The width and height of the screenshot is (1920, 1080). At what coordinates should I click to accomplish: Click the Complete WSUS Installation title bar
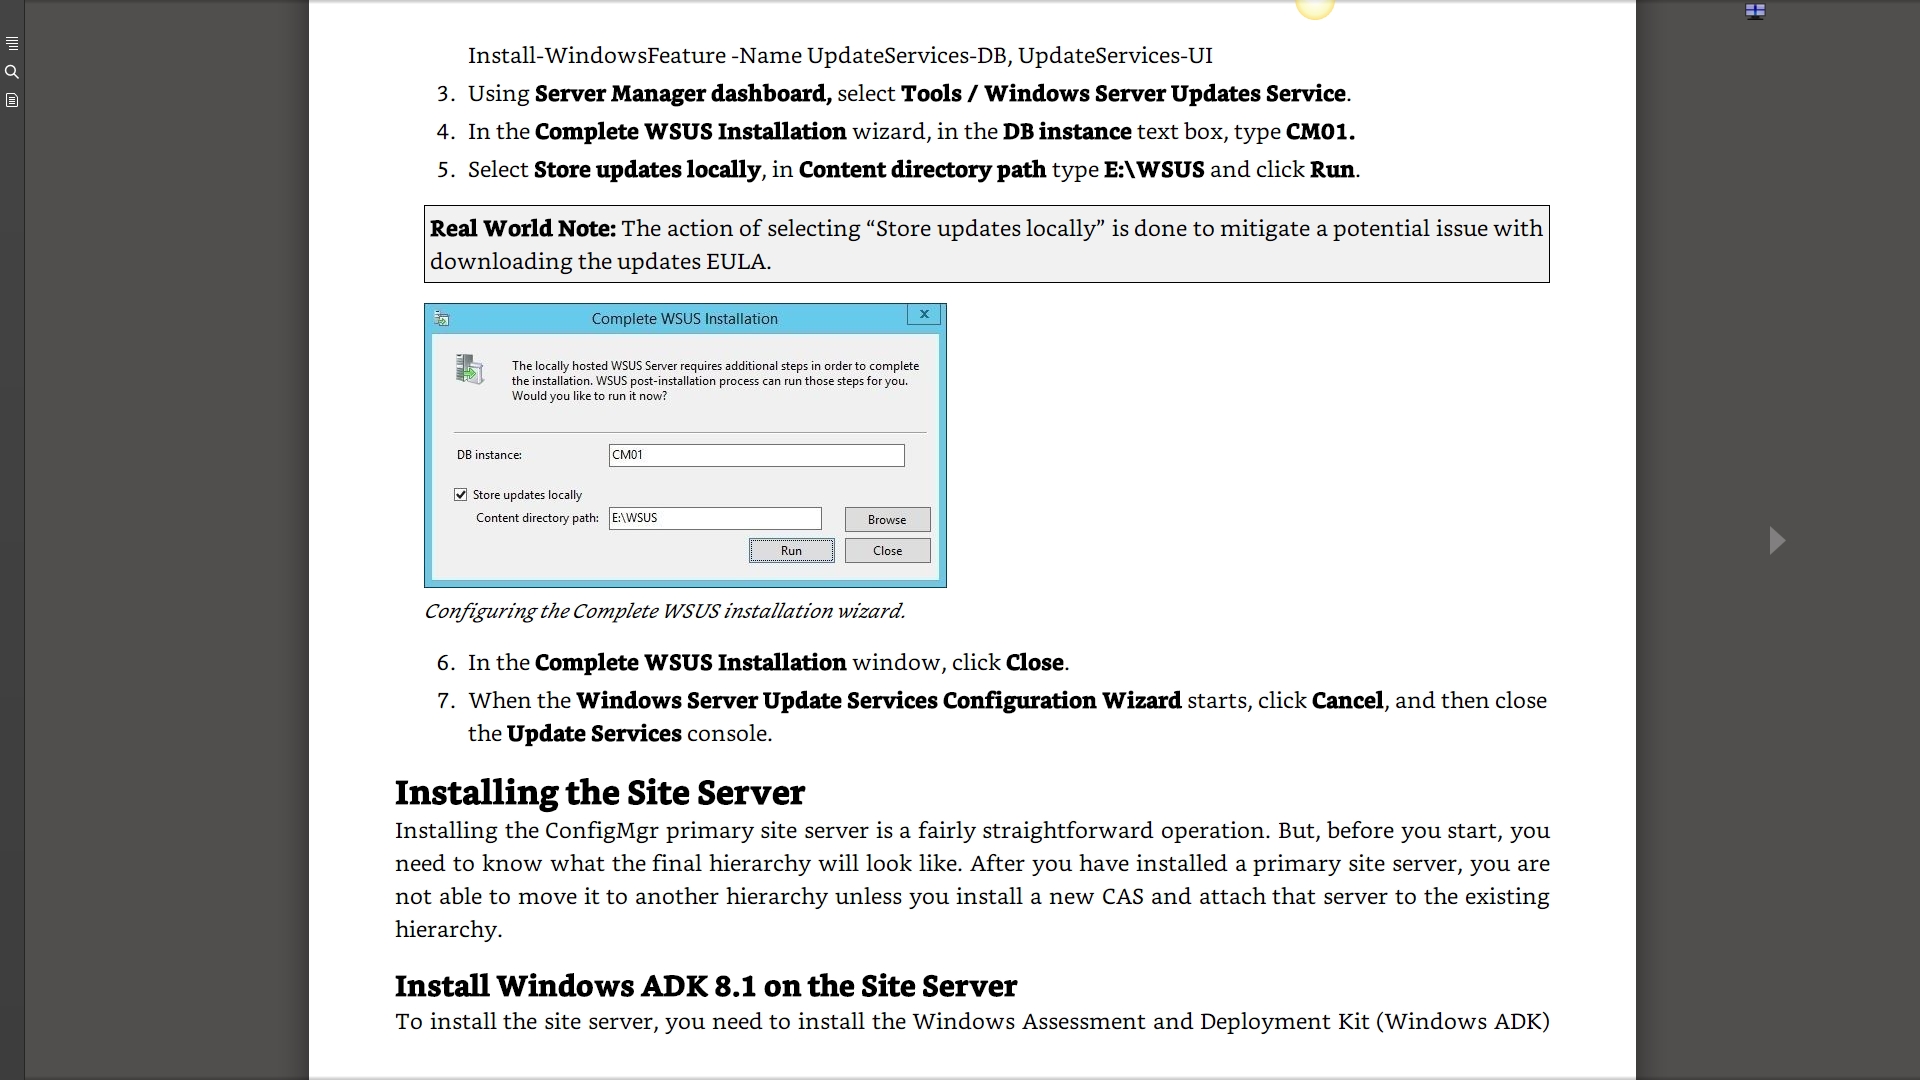[684, 319]
